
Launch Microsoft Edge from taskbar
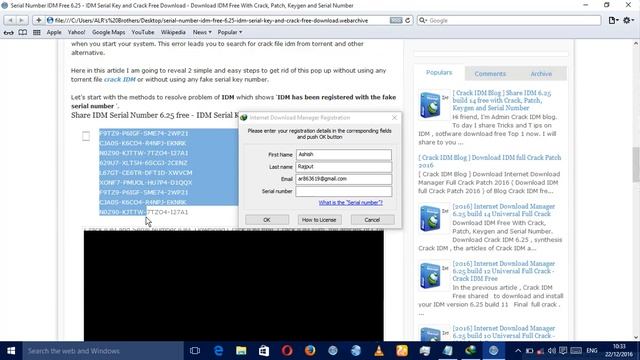pyautogui.click(x=218, y=351)
